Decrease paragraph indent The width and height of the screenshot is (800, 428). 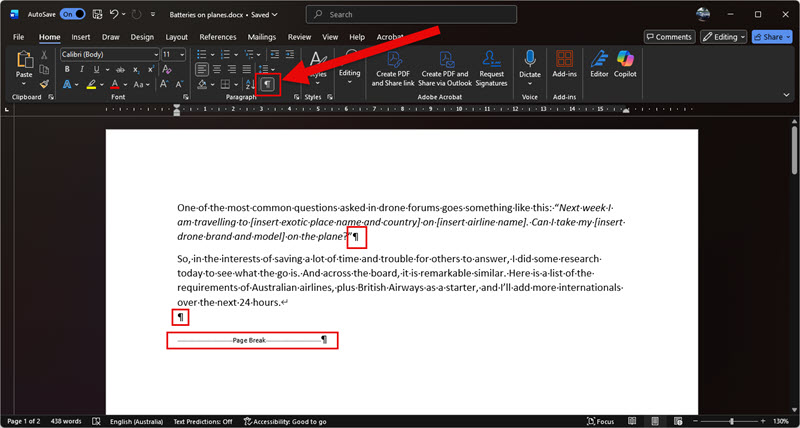(x=274, y=54)
